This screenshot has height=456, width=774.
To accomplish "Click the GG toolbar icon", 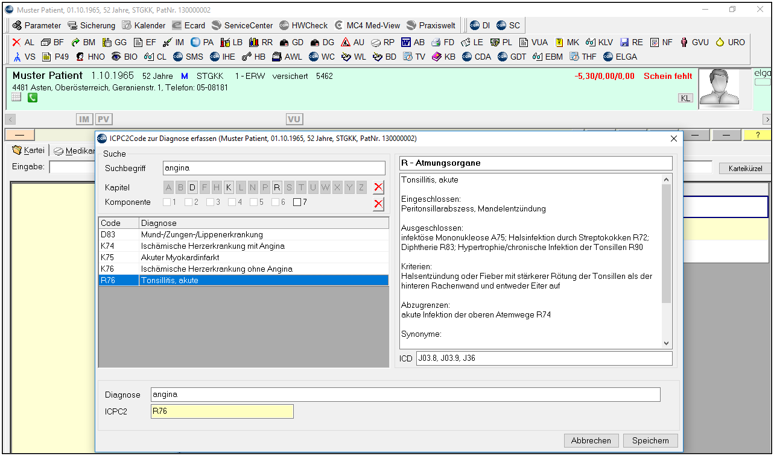I will (115, 42).
